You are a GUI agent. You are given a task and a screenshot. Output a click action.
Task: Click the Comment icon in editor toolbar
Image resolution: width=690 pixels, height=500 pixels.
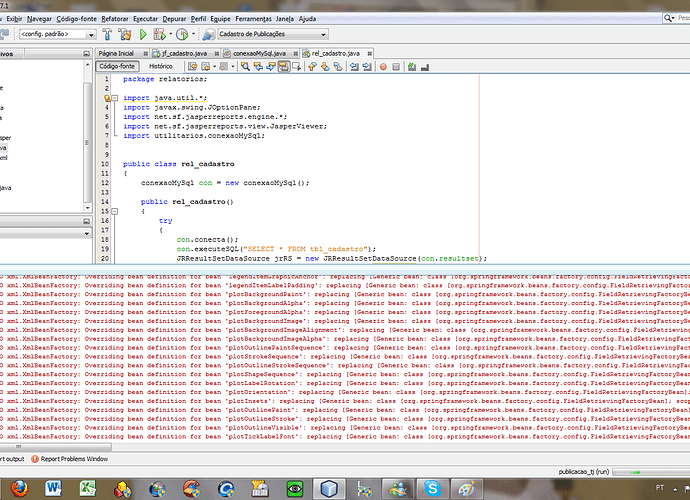click(x=412, y=66)
